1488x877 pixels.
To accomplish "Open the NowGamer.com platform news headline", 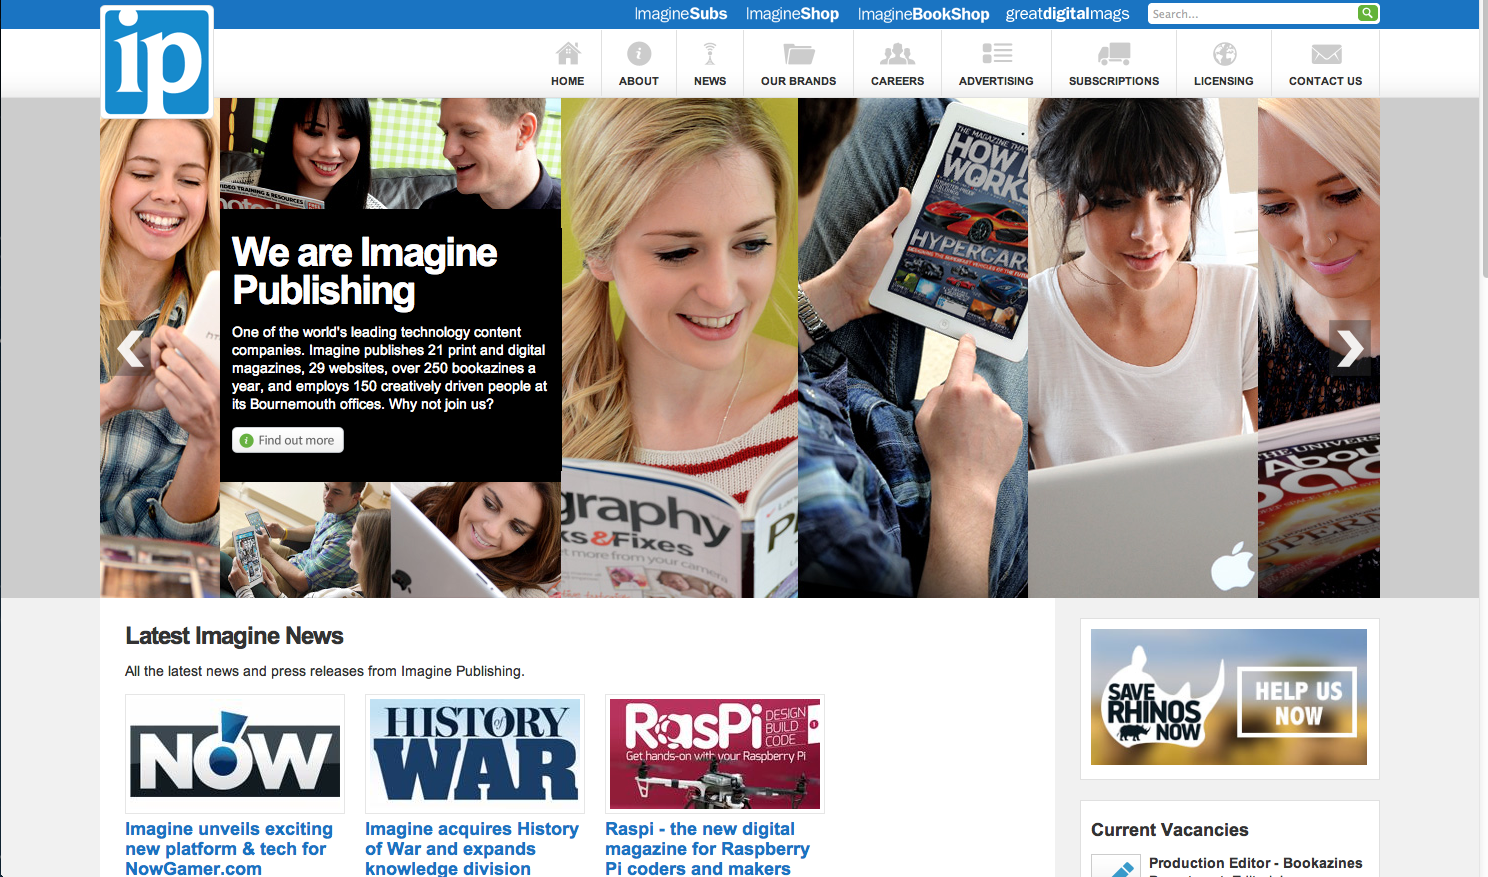I will pos(229,849).
